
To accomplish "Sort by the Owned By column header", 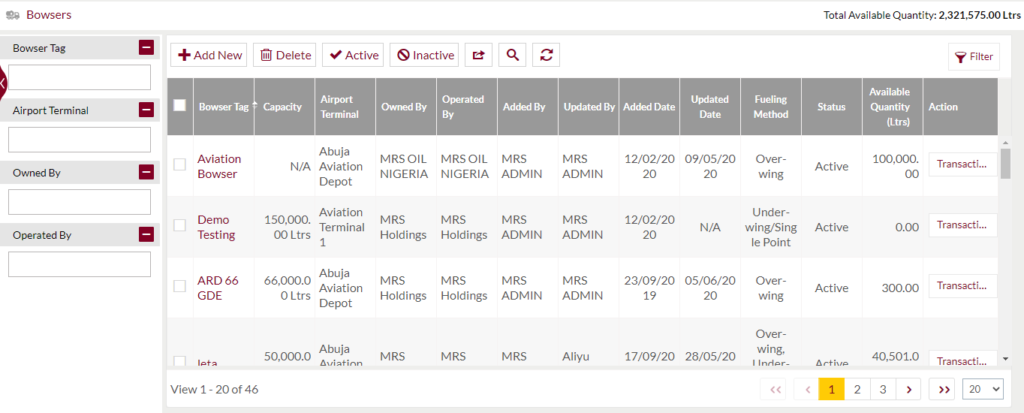I will click(x=406, y=107).
